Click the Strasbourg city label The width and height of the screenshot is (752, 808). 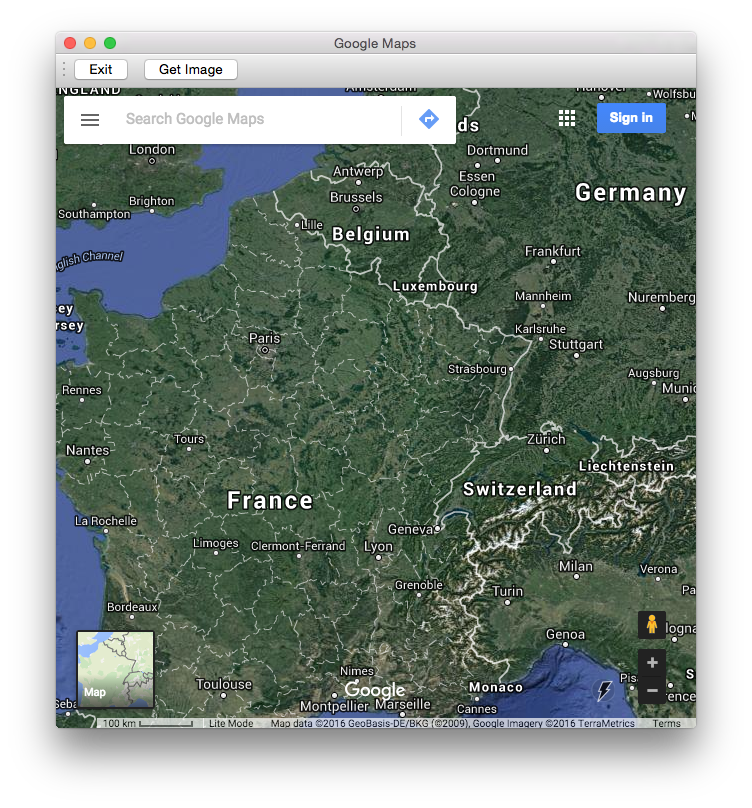pos(477,369)
